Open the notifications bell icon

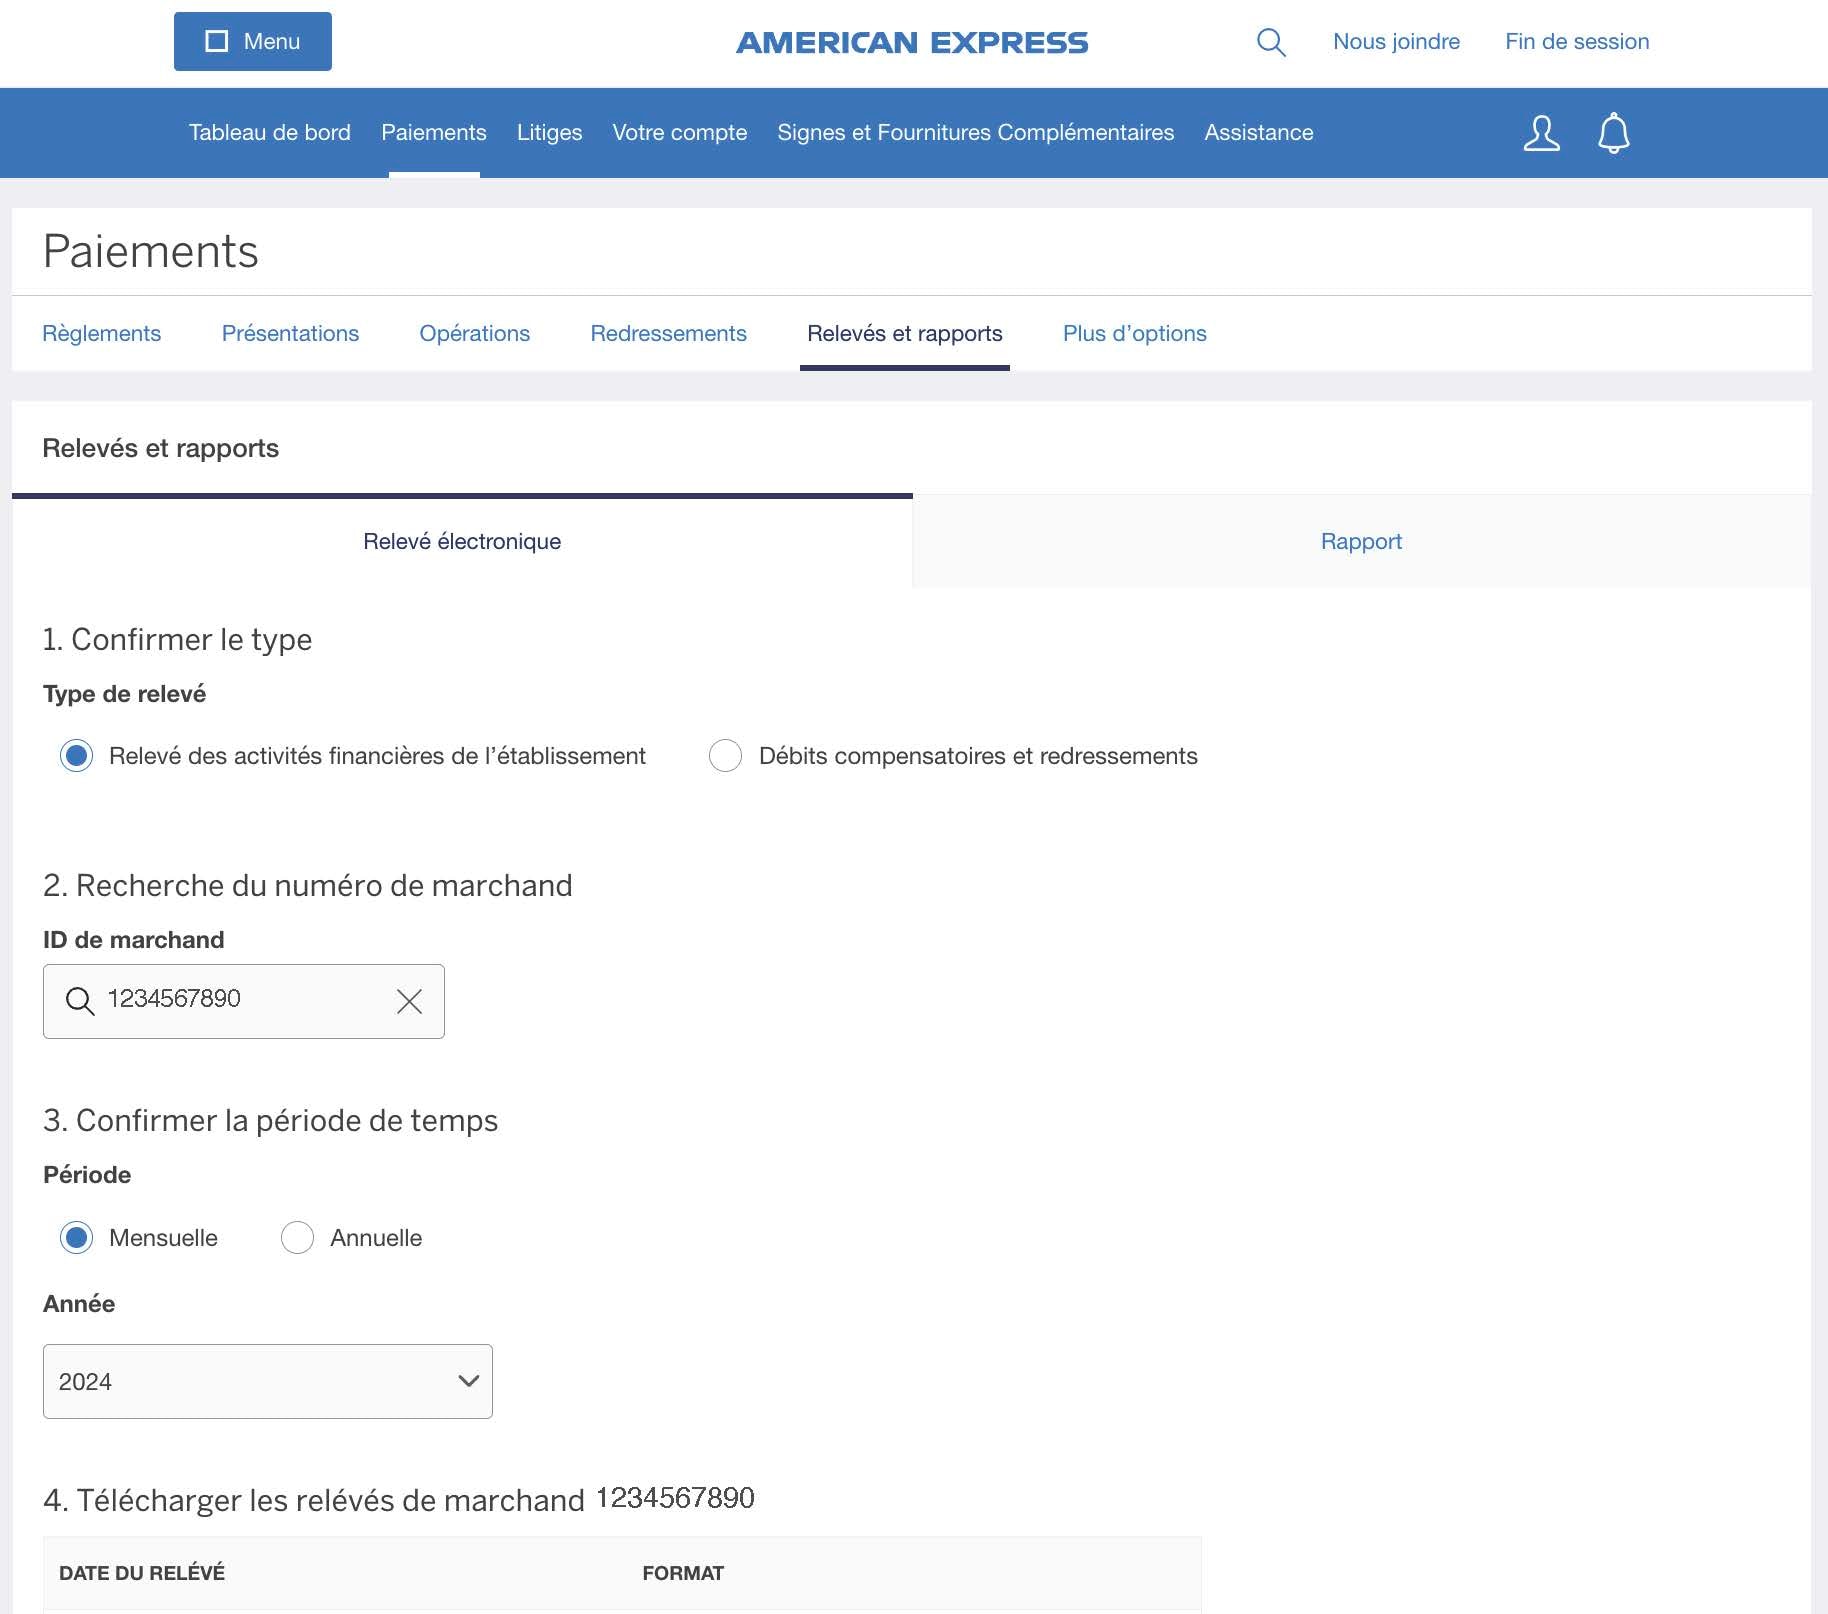tap(1612, 132)
